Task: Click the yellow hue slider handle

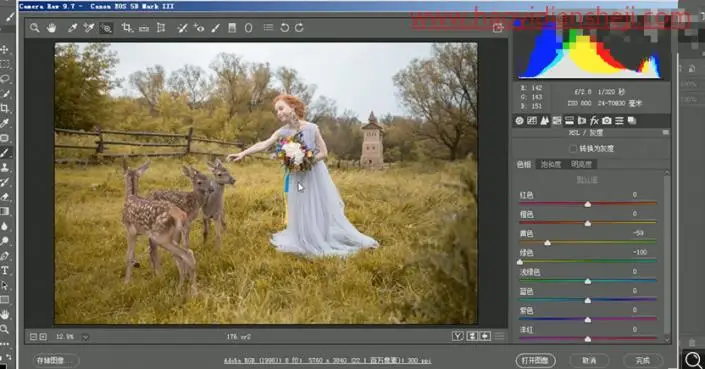Action: (x=547, y=243)
